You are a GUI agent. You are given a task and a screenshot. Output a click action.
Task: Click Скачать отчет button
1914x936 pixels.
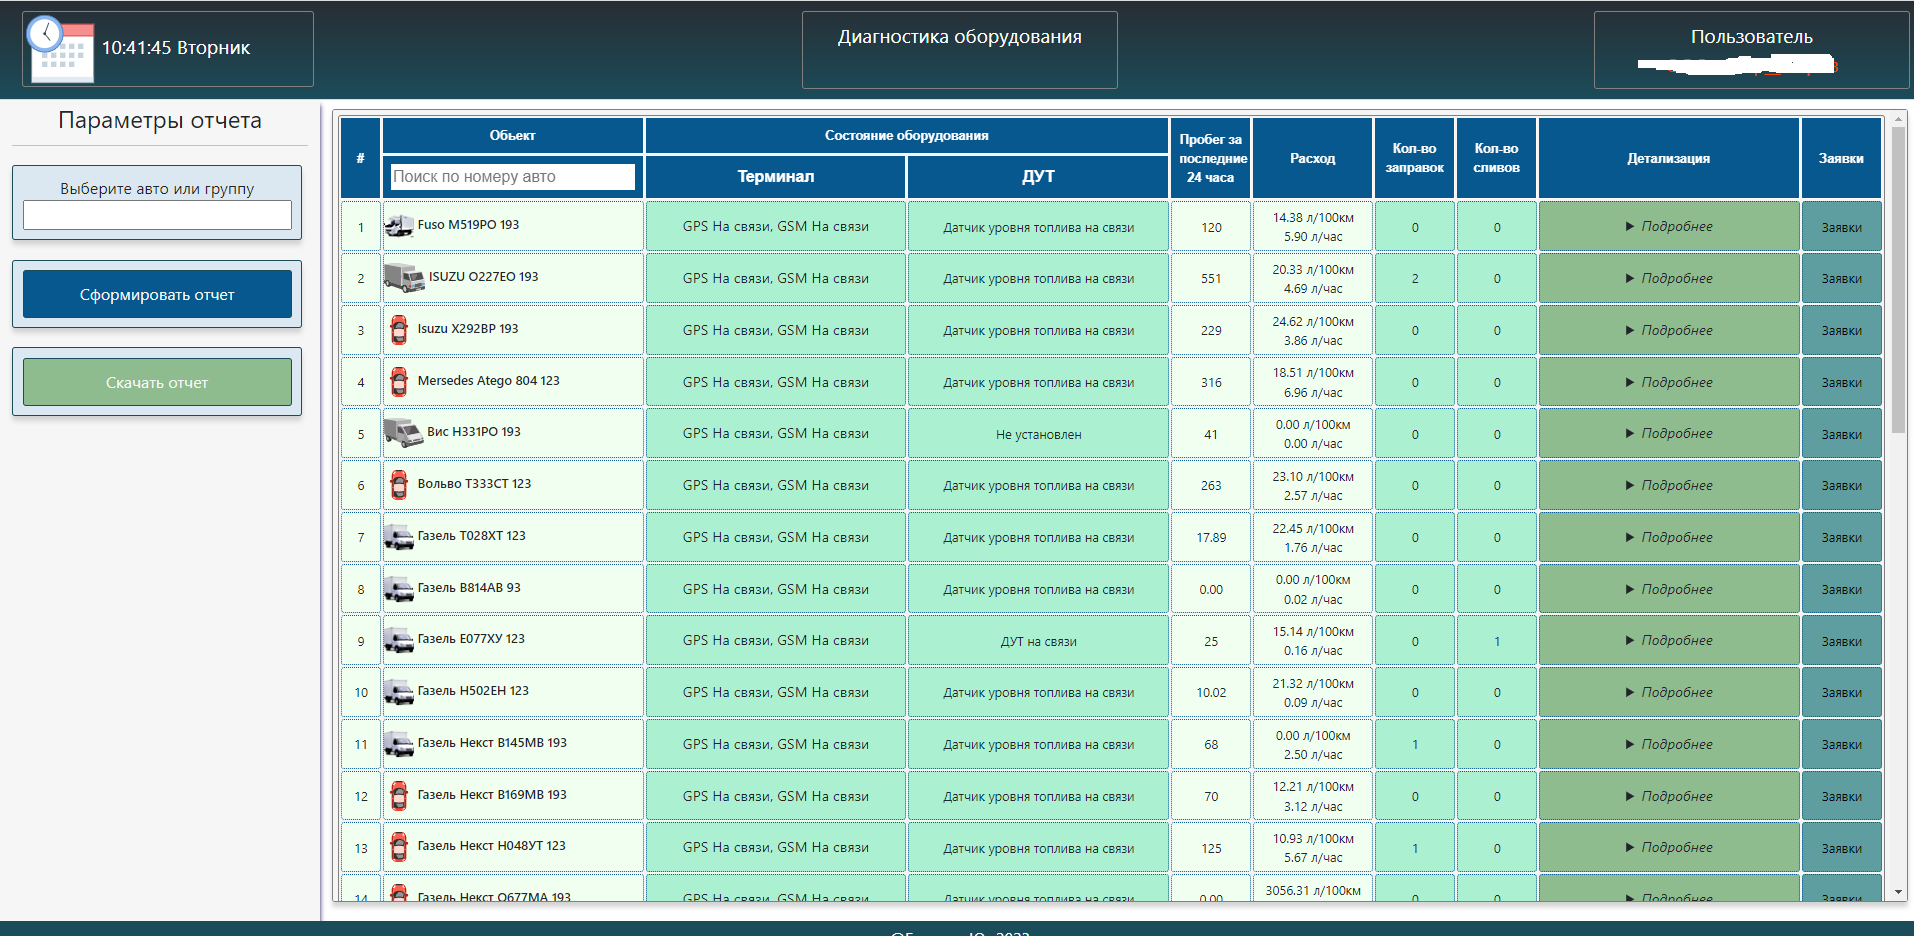157,383
